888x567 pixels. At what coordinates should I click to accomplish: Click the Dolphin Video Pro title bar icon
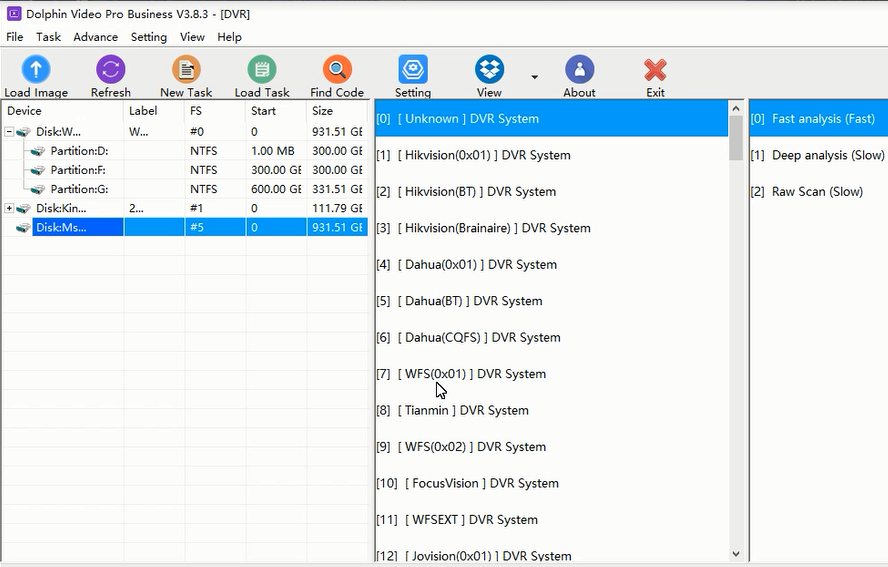pyautogui.click(x=14, y=14)
